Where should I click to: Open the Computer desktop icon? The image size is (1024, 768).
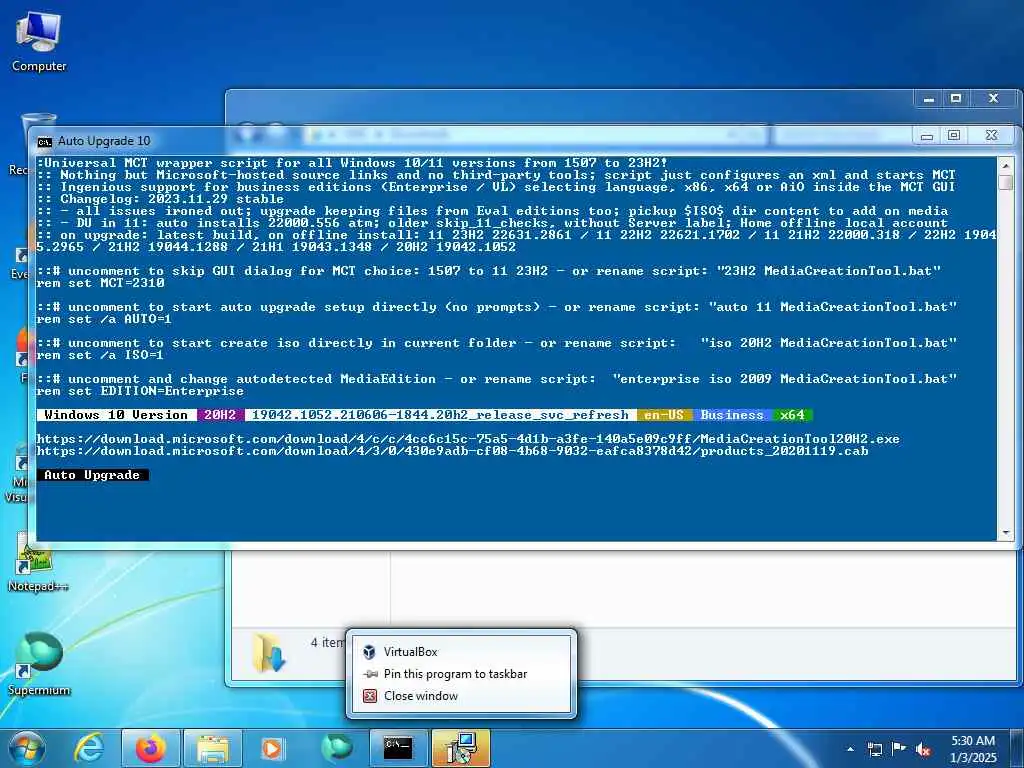click(39, 42)
